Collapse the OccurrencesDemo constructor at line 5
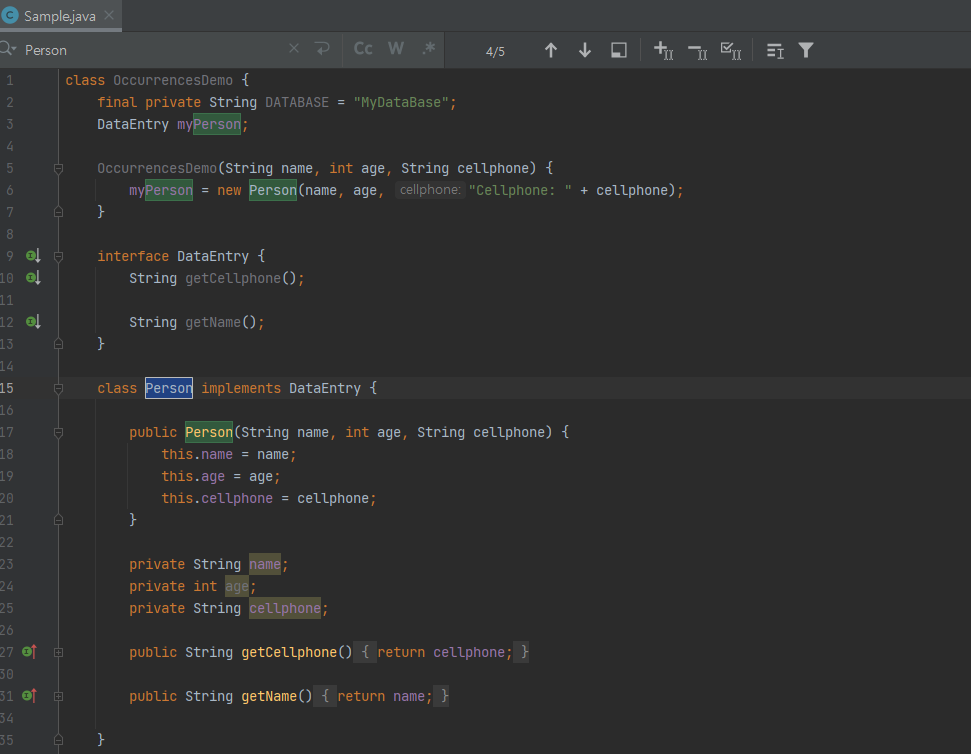Viewport: 971px width, 754px height. pyautogui.click(x=58, y=168)
